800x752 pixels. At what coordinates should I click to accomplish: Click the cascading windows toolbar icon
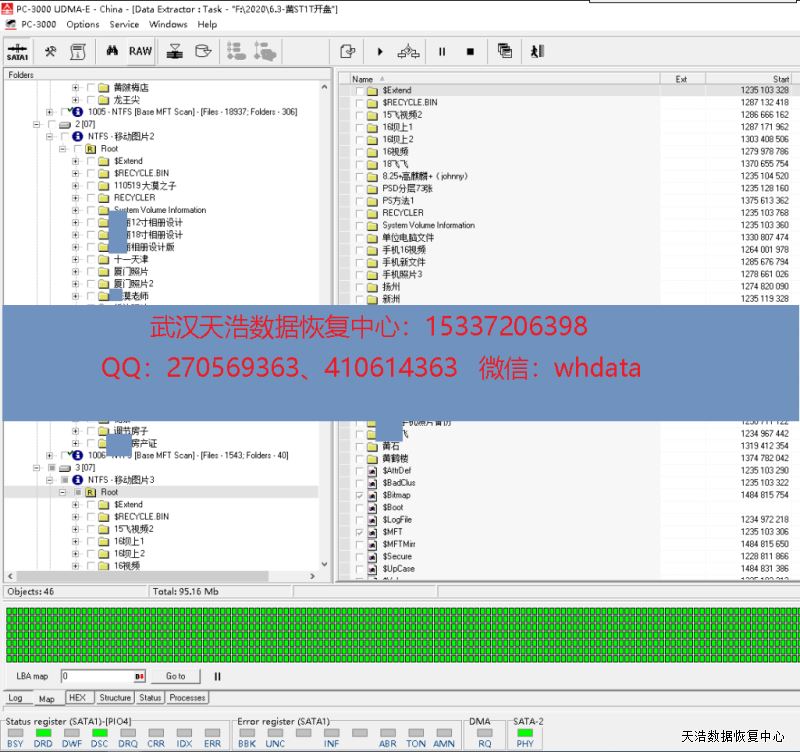click(505, 51)
